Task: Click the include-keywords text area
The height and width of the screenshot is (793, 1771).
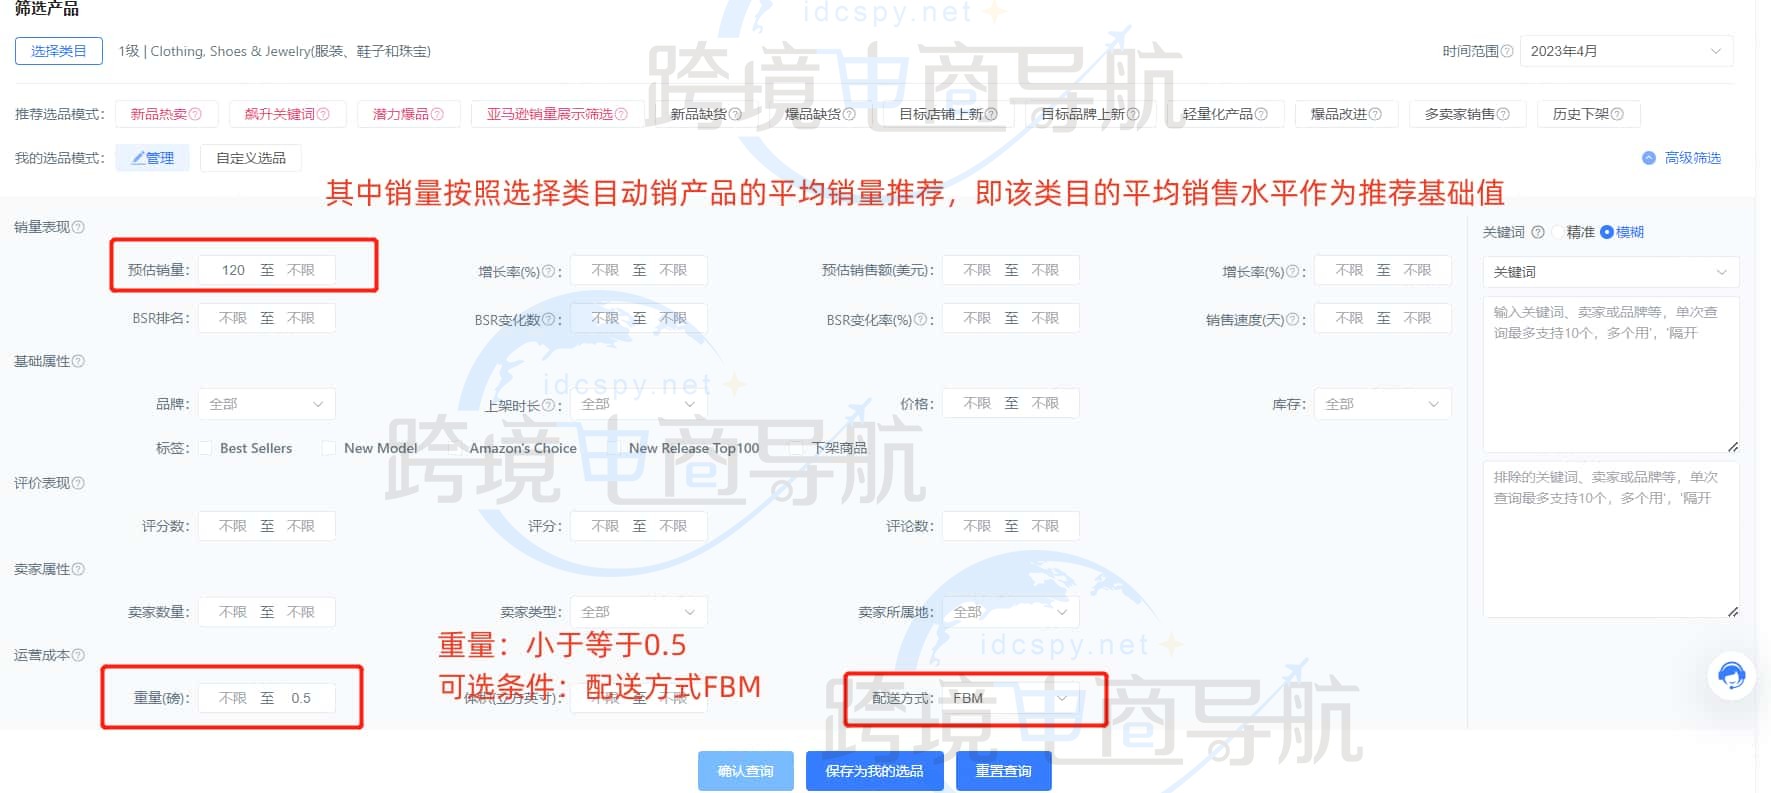Action: (x=1610, y=374)
